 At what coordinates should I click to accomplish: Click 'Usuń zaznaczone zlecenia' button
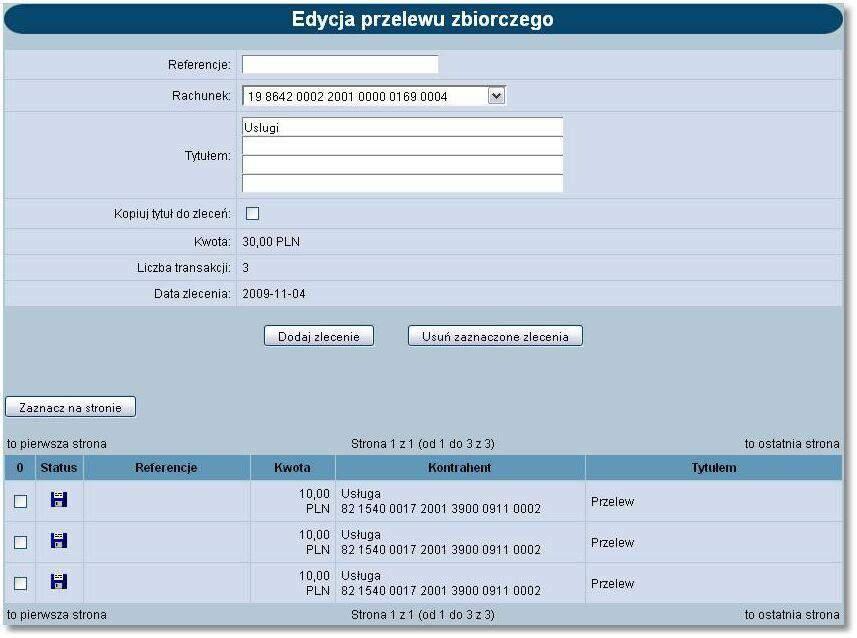point(495,336)
